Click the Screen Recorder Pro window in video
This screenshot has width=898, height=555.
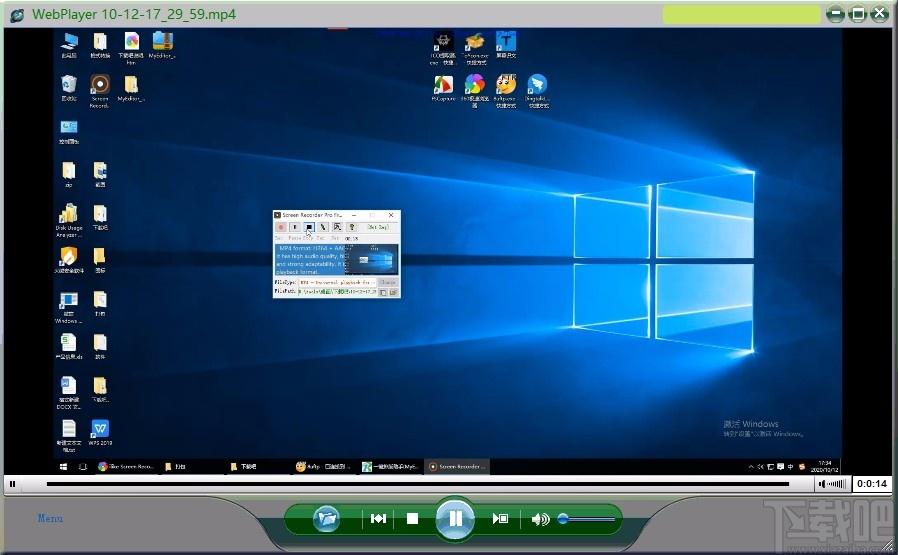point(337,254)
